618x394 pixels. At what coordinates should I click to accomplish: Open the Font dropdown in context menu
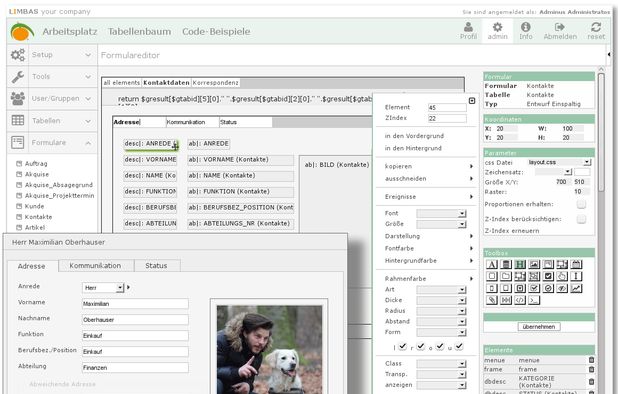click(x=441, y=214)
